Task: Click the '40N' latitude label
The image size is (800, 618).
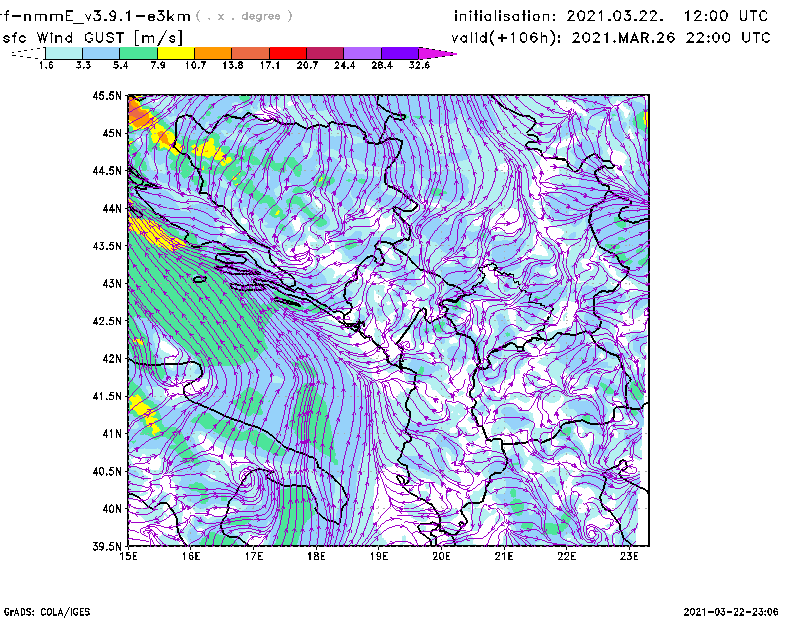Action: click(112, 509)
